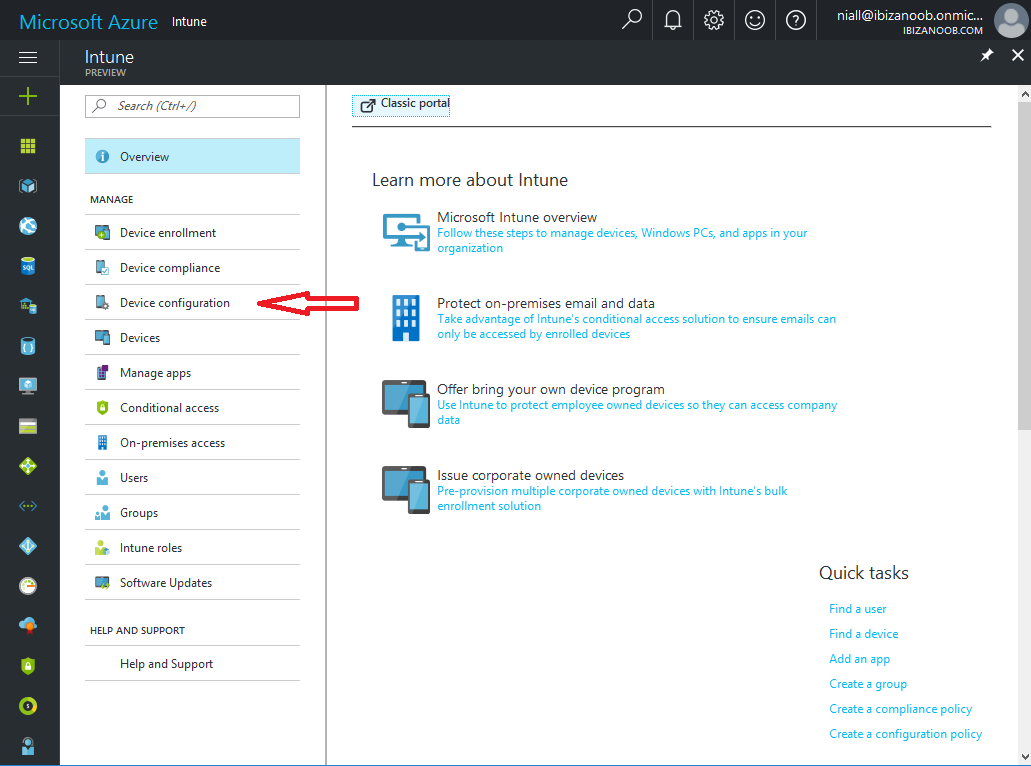Open the virtual networks arrows icon
This screenshot has height=766, width=1031.
pyautogui.click(x=28, y=506)
